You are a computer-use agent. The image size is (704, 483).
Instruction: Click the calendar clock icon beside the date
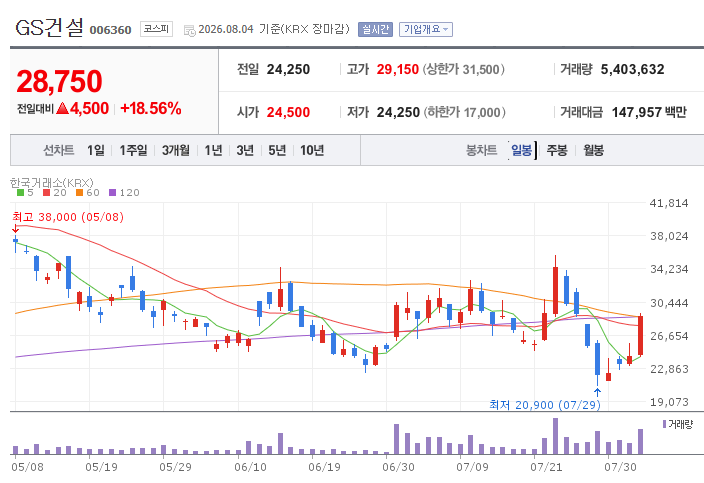click(190, 31)
